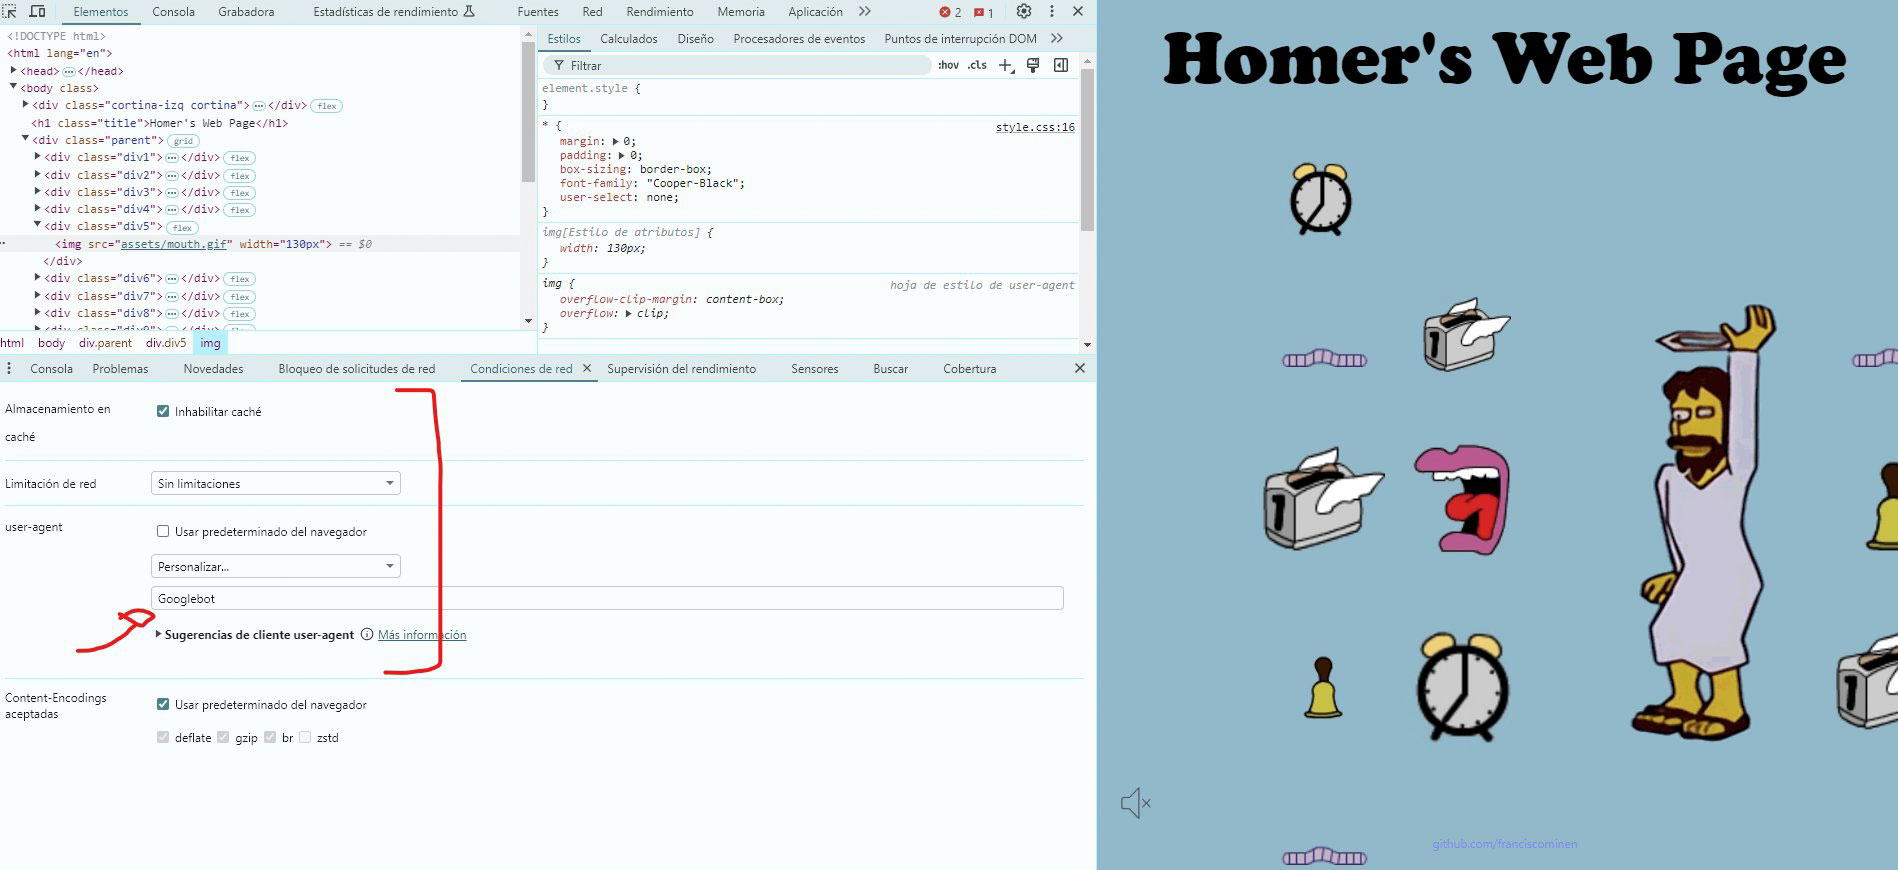This screenshot has width=1898, height=870.
Task: Open the Red panel tab
Action: pos(592,12)
